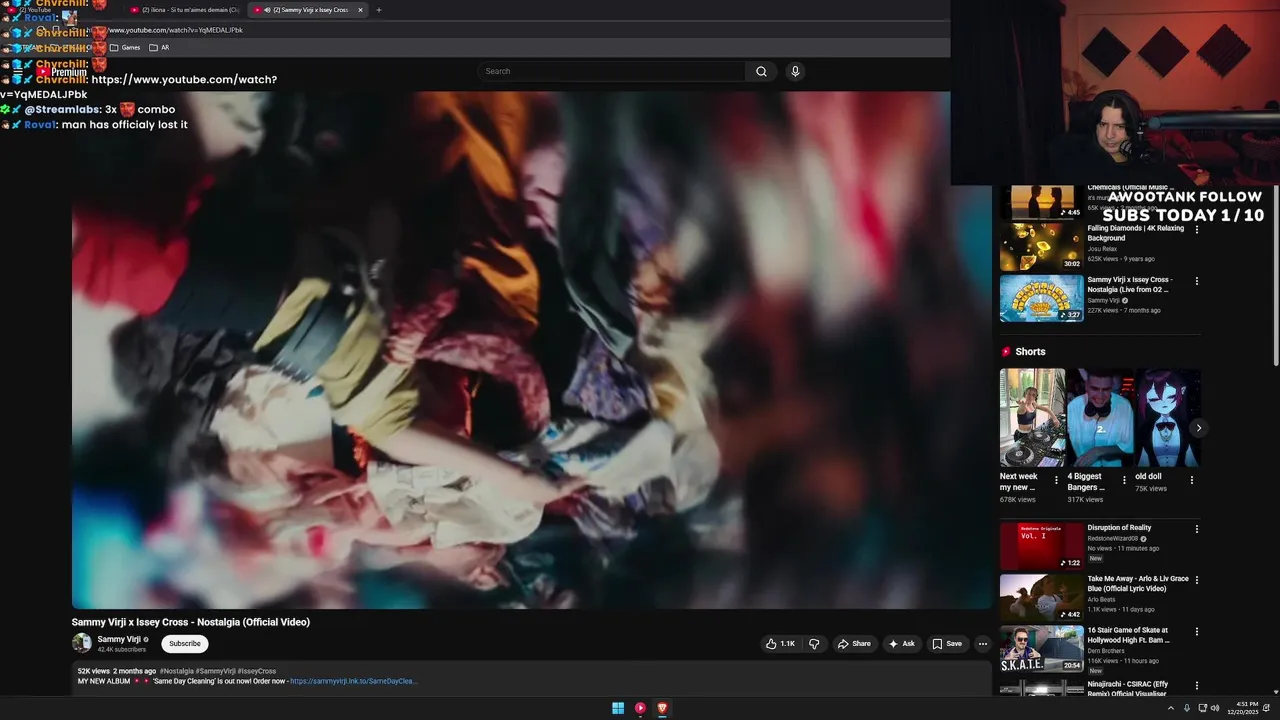Image resolution: width=1280 pixels, height=720 pixels.
Task: Click the page vertical scrollbar
Action: [x=1275, y=275]
